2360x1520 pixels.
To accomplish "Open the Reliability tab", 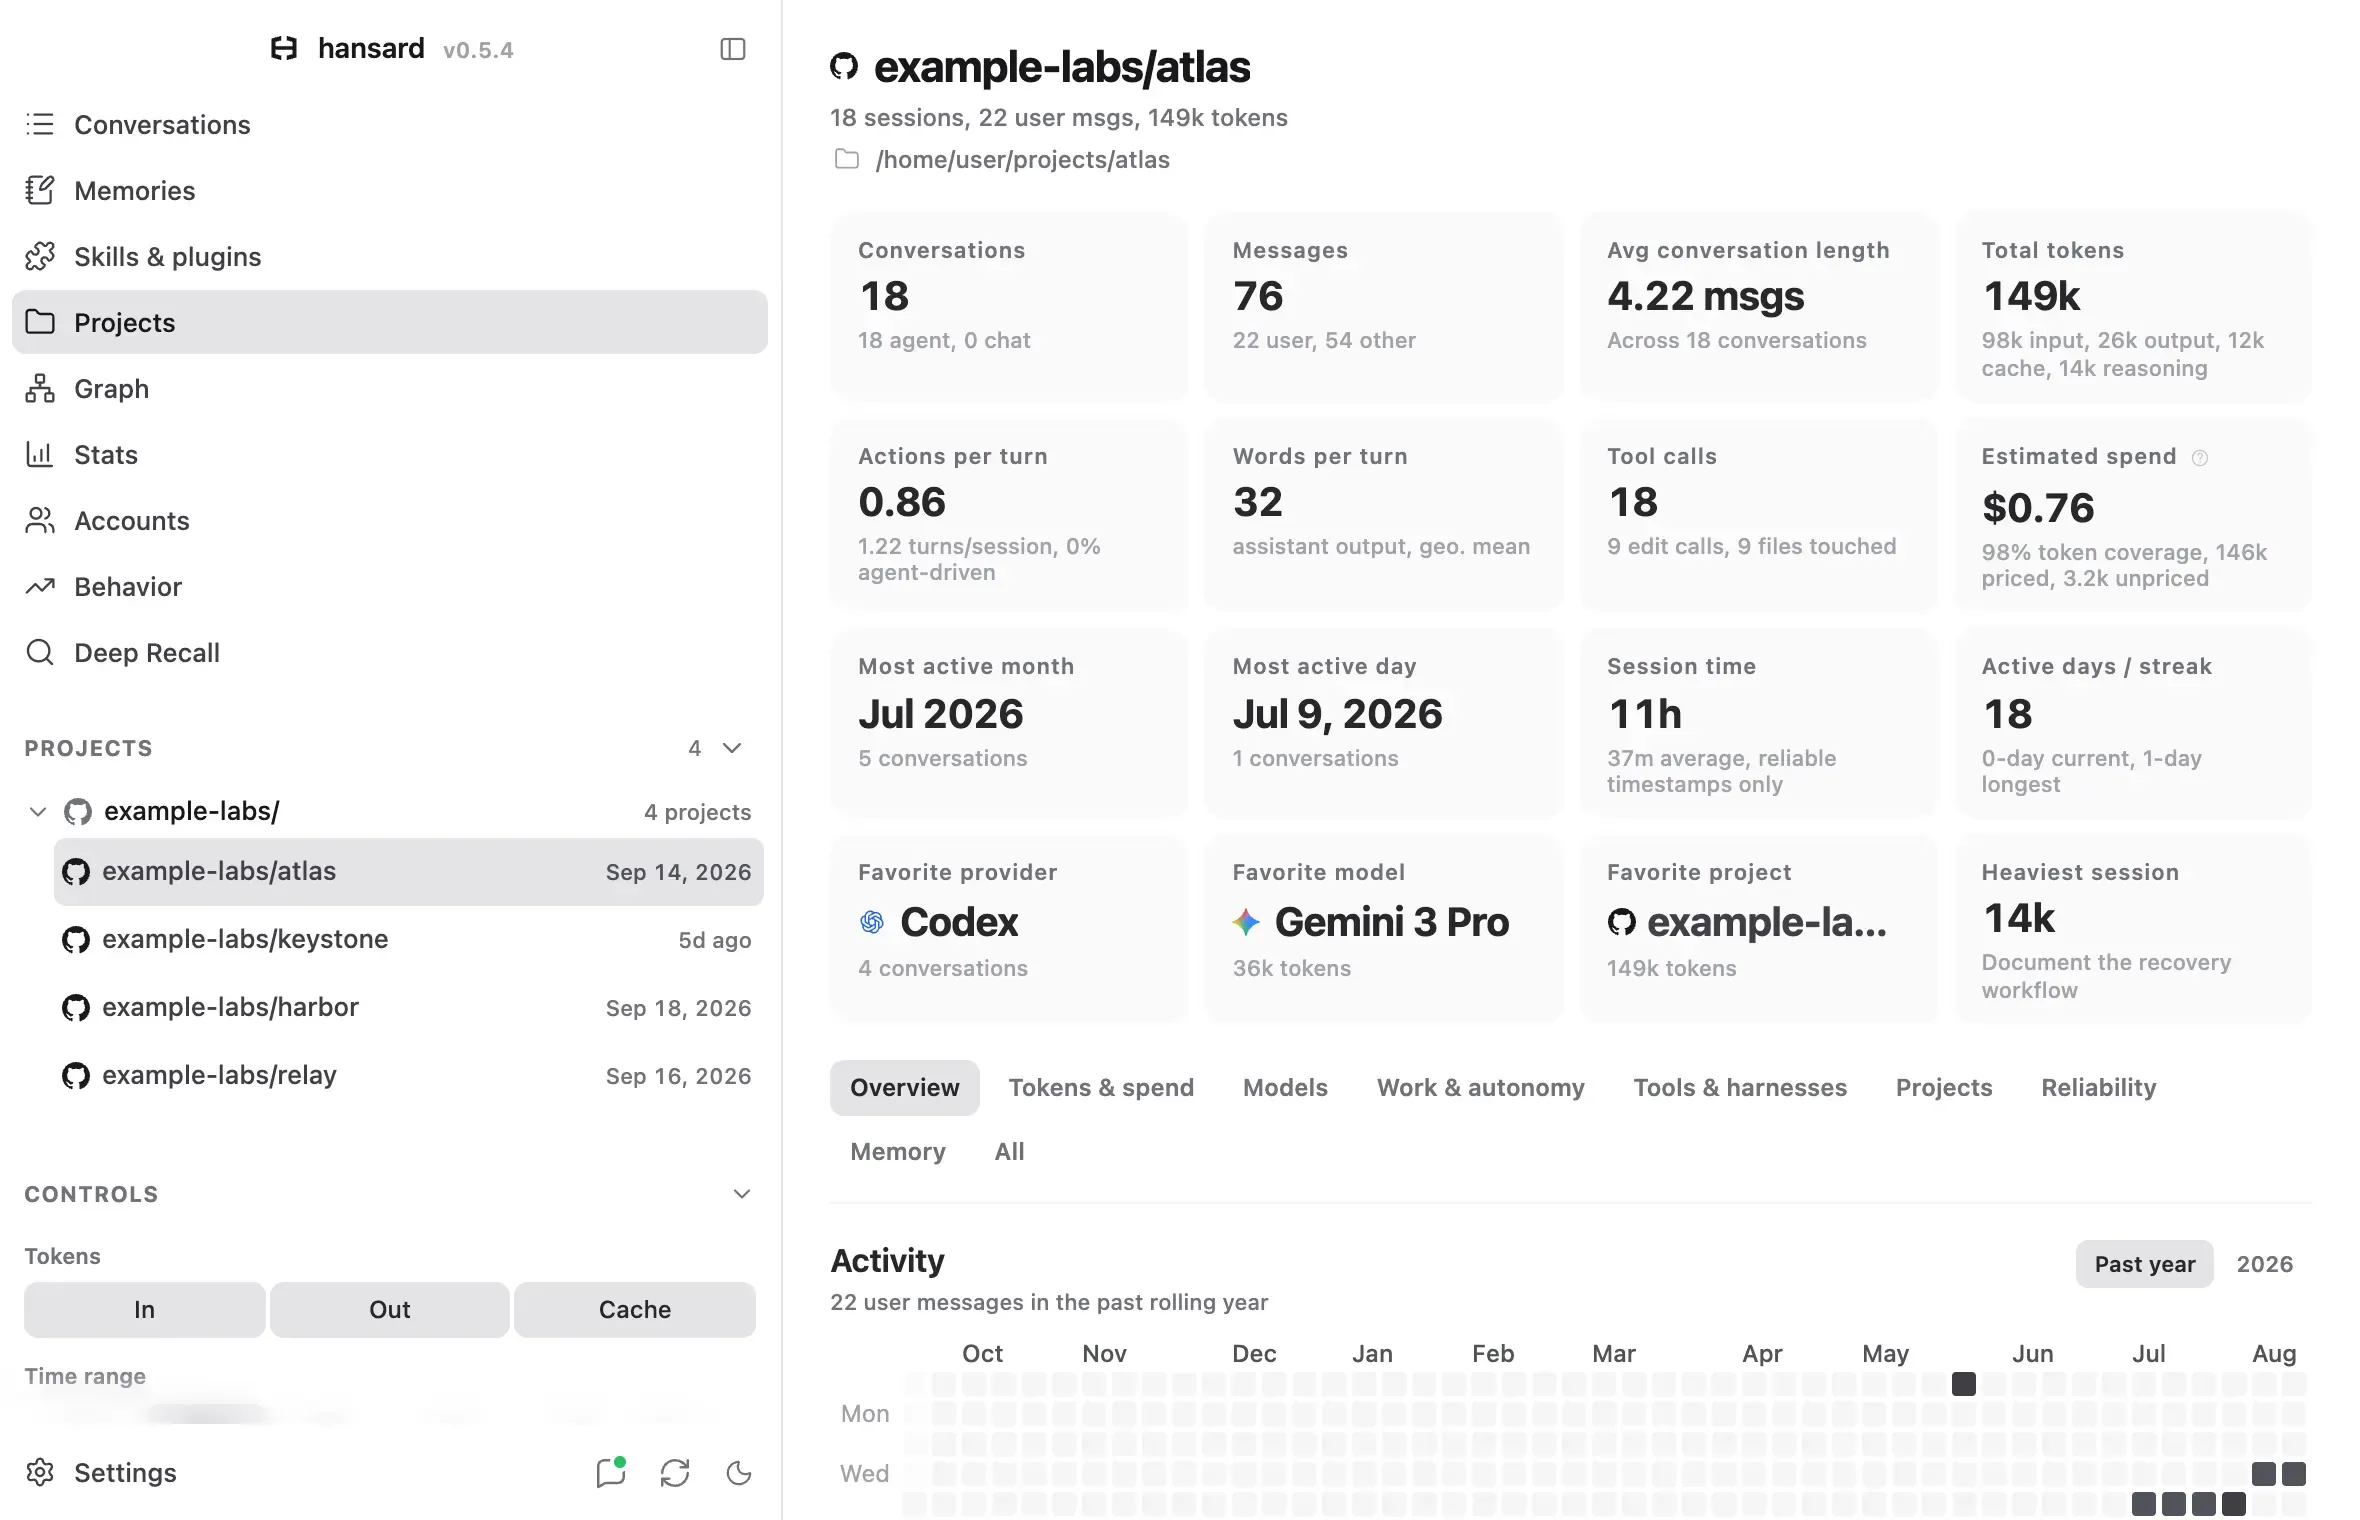I will click(2098, 1087).
